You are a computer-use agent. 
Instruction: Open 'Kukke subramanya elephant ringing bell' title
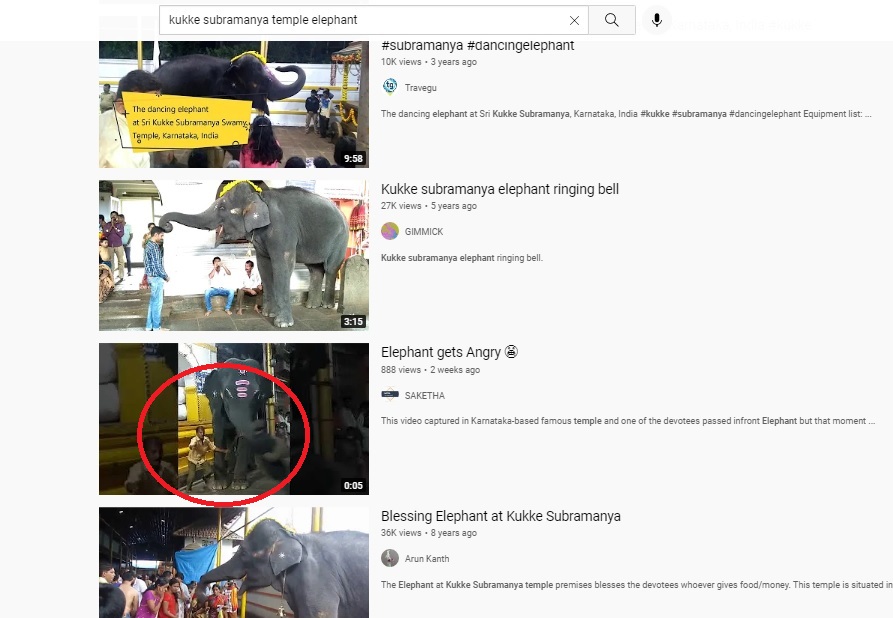click(499, 189)
